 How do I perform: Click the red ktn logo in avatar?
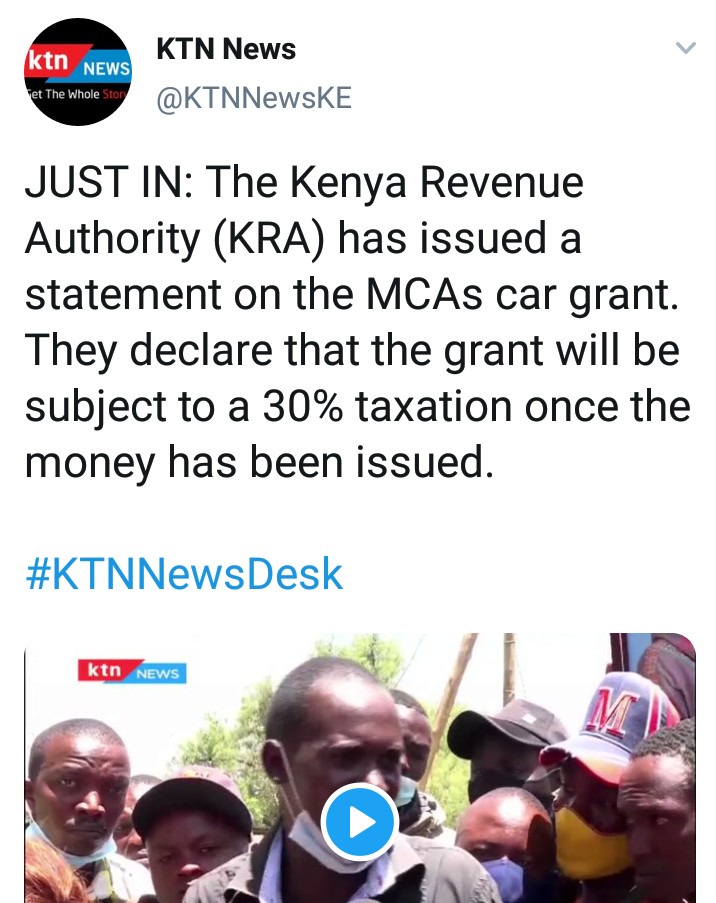(50, 60)
